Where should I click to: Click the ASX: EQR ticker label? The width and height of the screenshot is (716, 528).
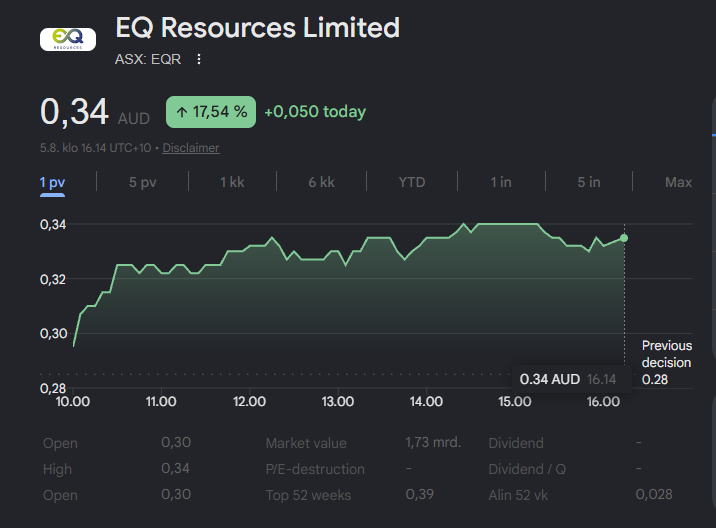(x=148, y=59)
